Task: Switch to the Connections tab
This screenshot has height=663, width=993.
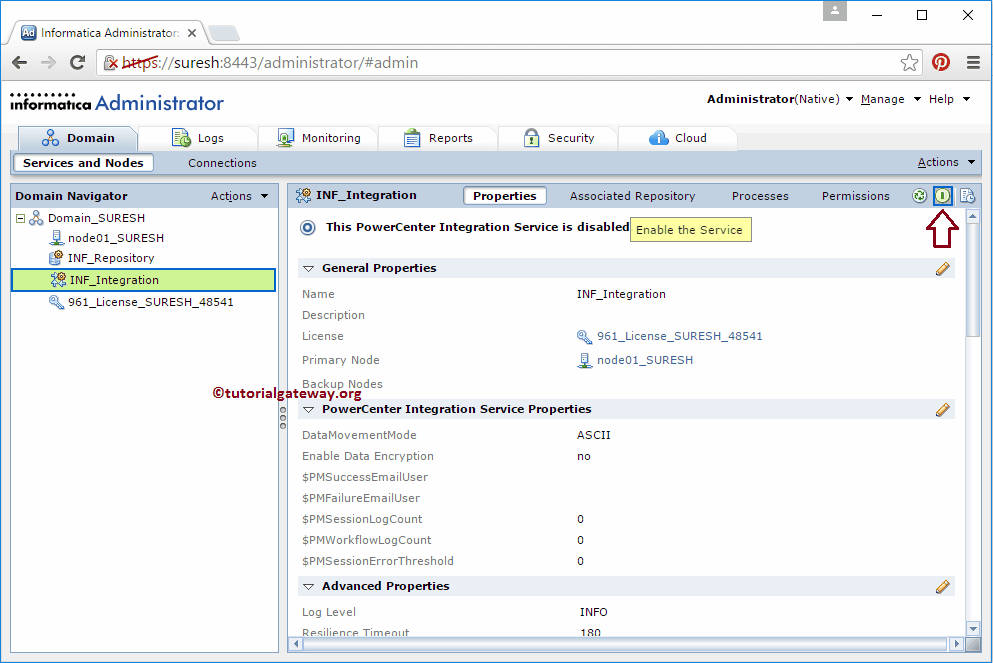Action: [x=221, y=162]
